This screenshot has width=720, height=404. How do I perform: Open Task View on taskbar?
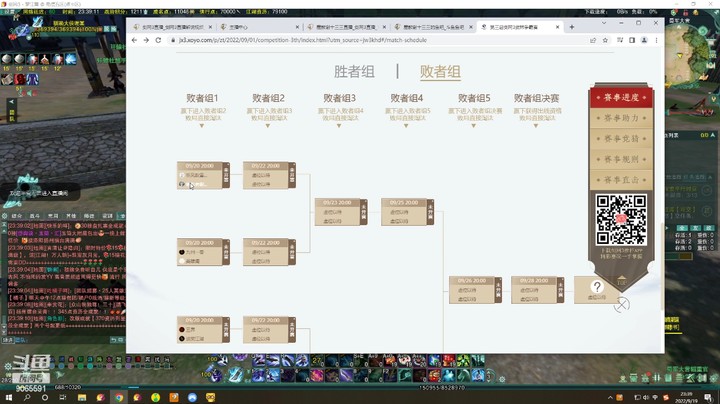point(63,398)
